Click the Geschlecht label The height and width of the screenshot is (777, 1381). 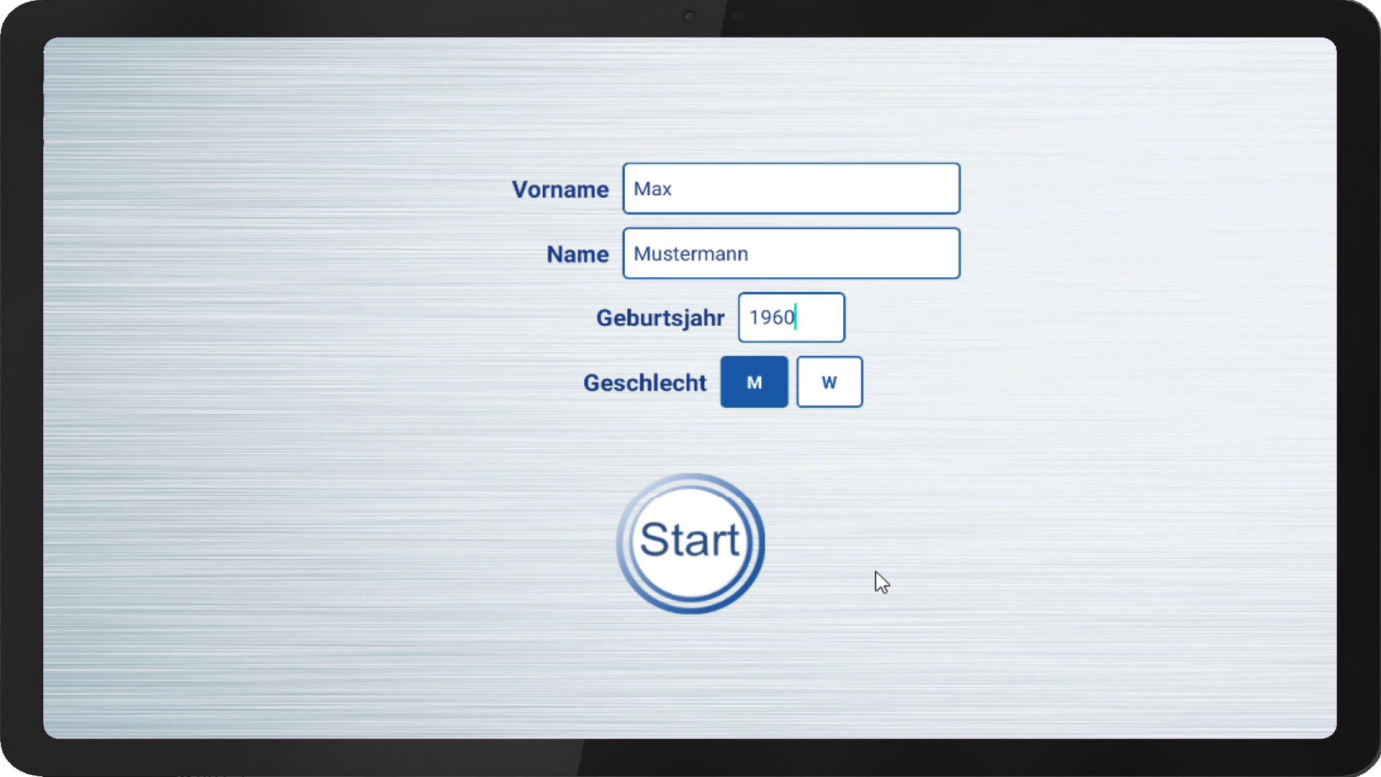pyautogui.click(x=645, y=383)
